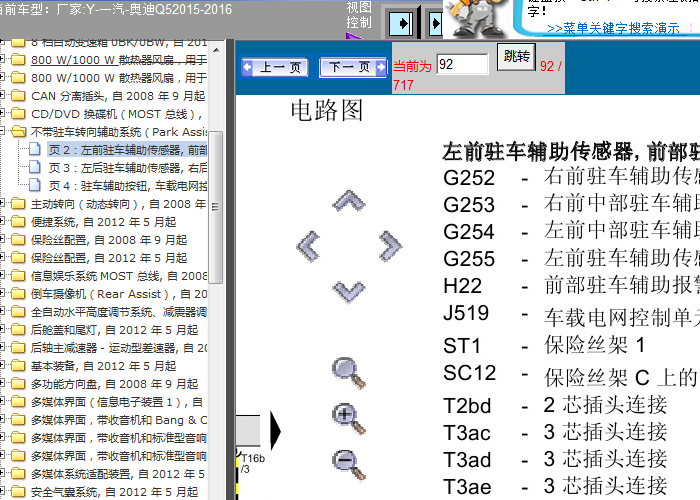
Task: Click the tree panel scrollbar up arrow
Action: (216, 50)
